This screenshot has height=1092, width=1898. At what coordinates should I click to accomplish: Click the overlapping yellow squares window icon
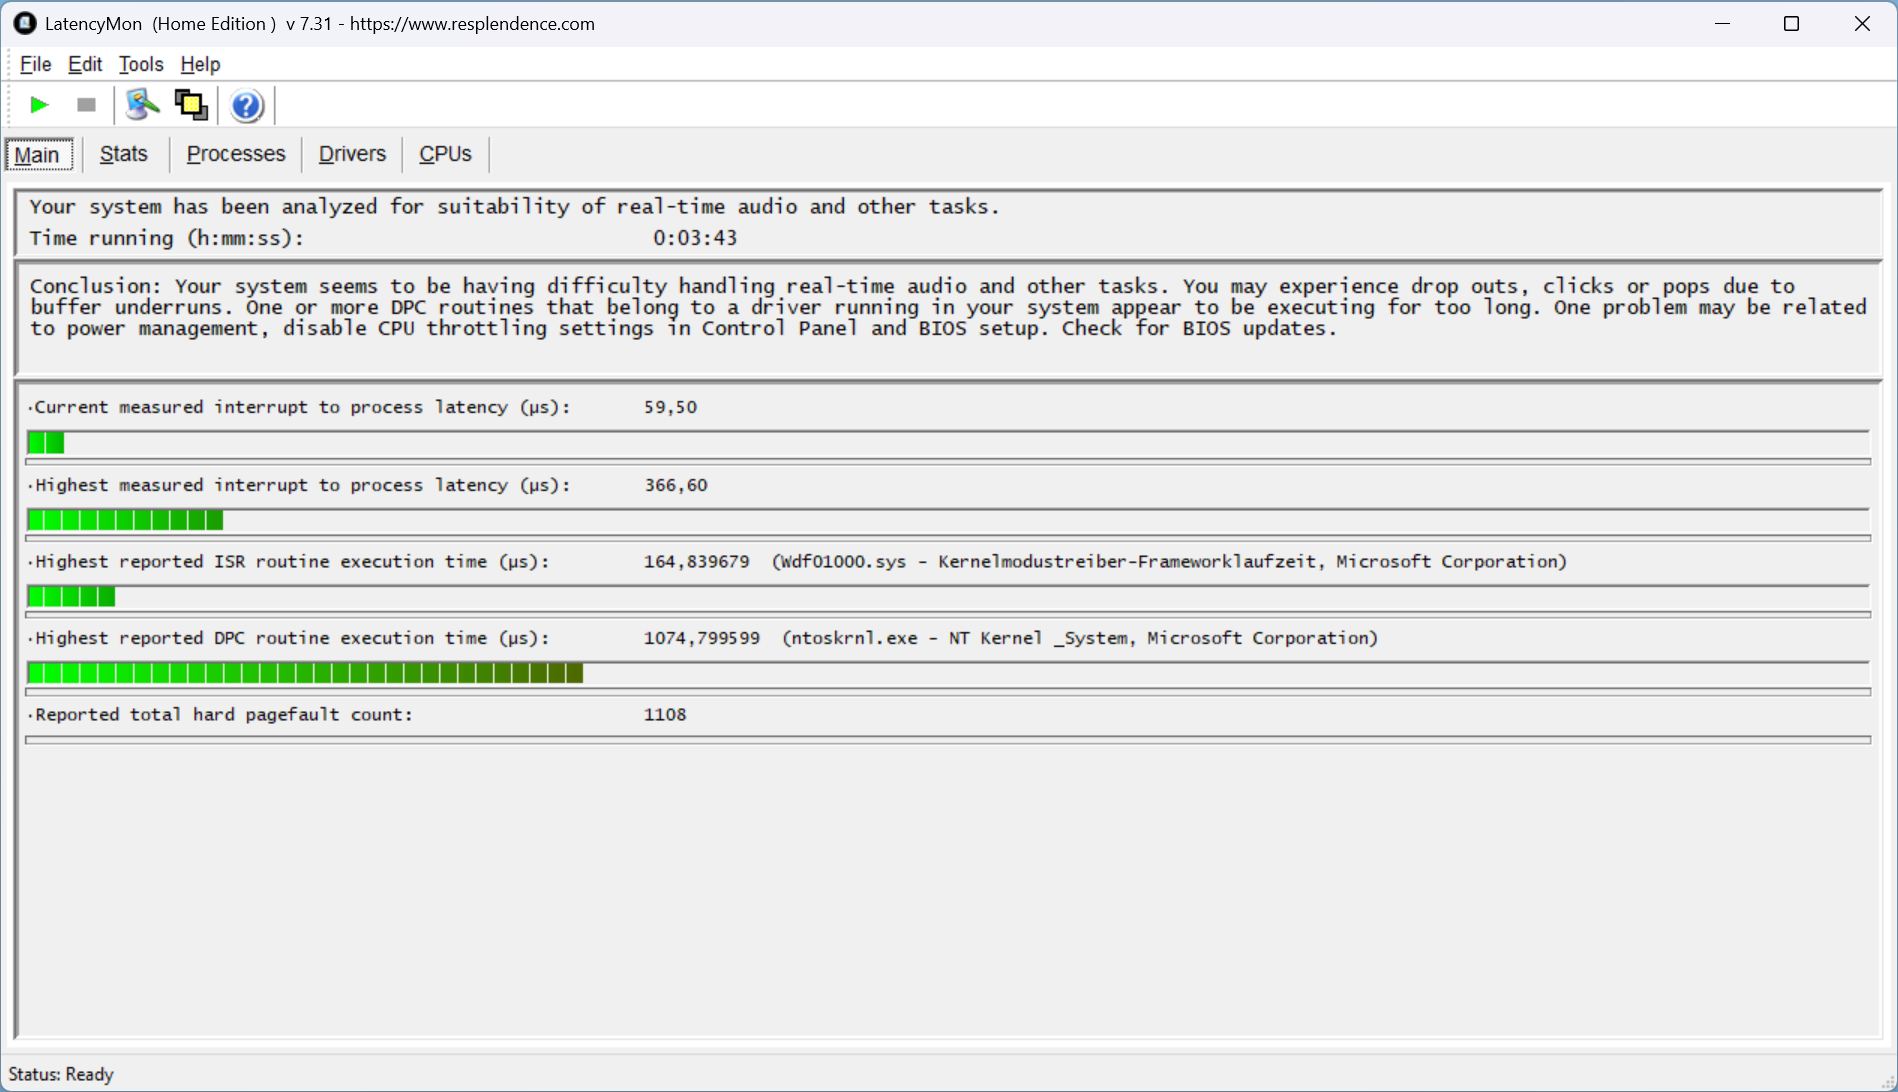point(191,105)
